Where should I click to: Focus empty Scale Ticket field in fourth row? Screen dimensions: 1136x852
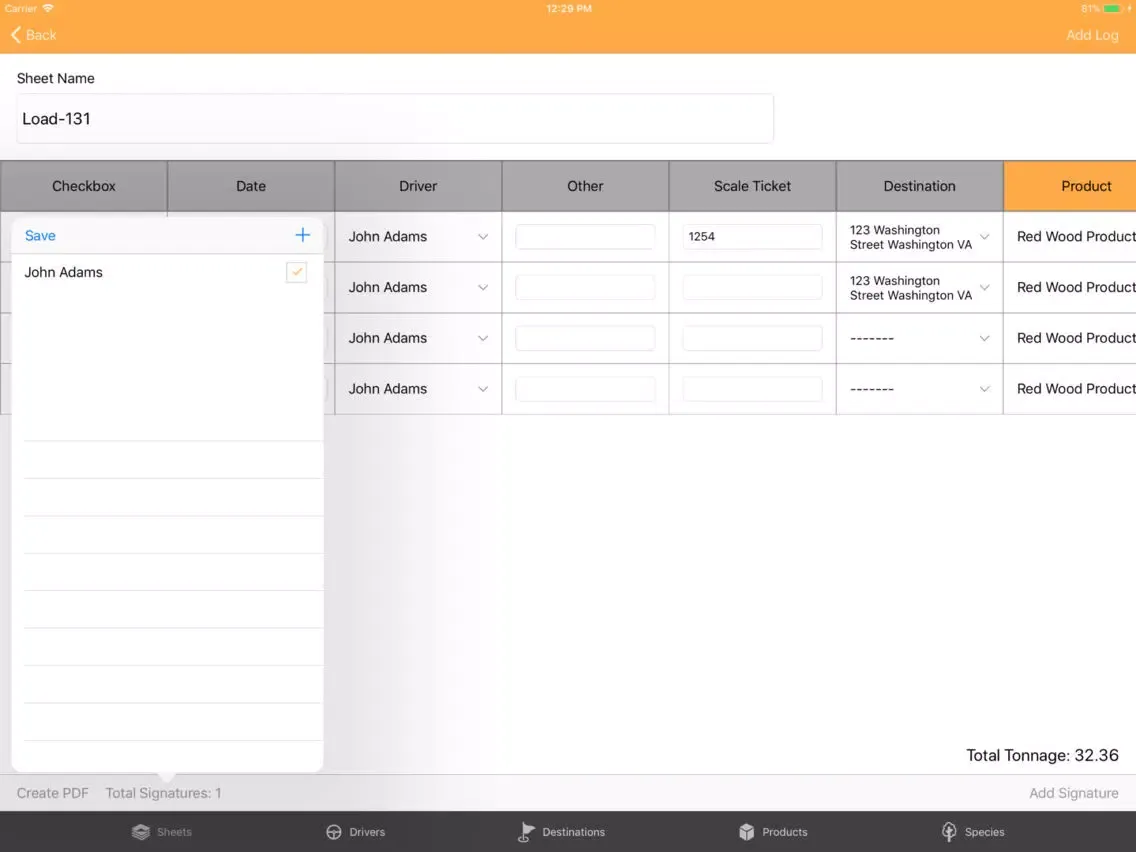tap(752, 389)
